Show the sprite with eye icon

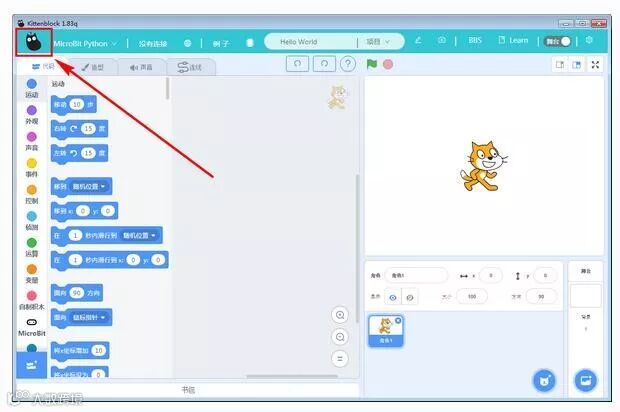[393, 297]
